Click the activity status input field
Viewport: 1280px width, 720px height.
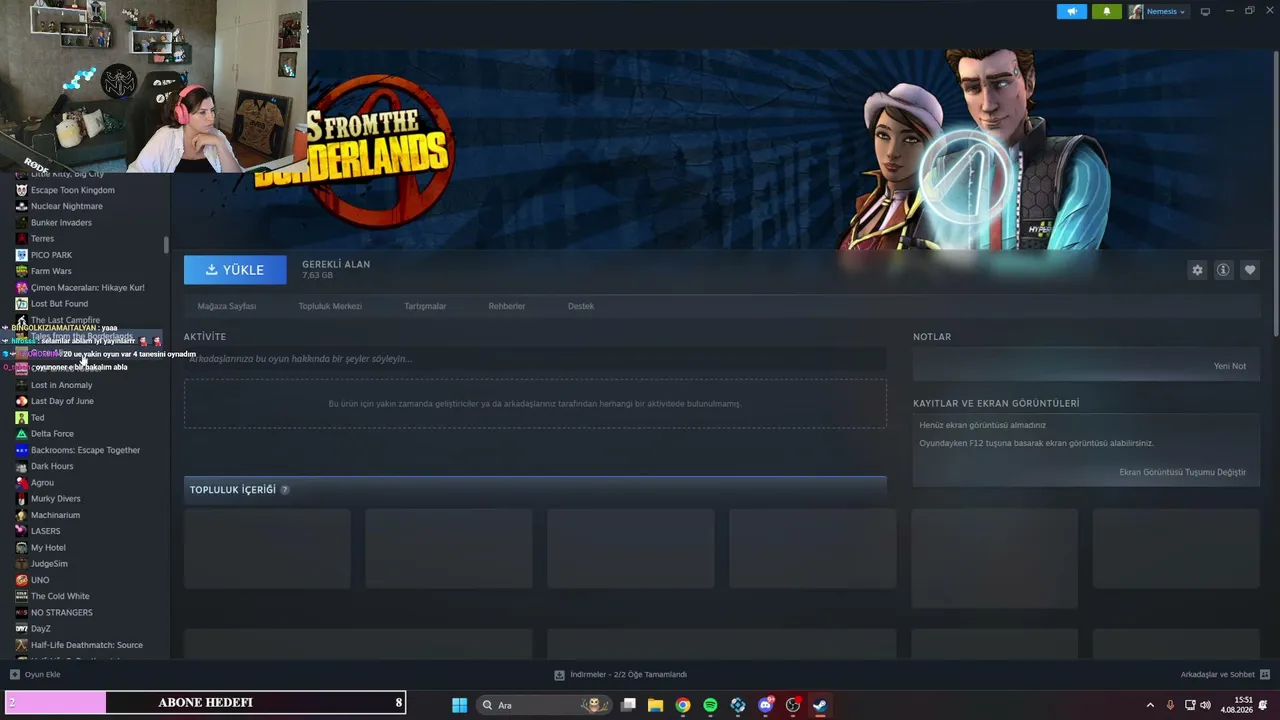click(x=535, y=359)
